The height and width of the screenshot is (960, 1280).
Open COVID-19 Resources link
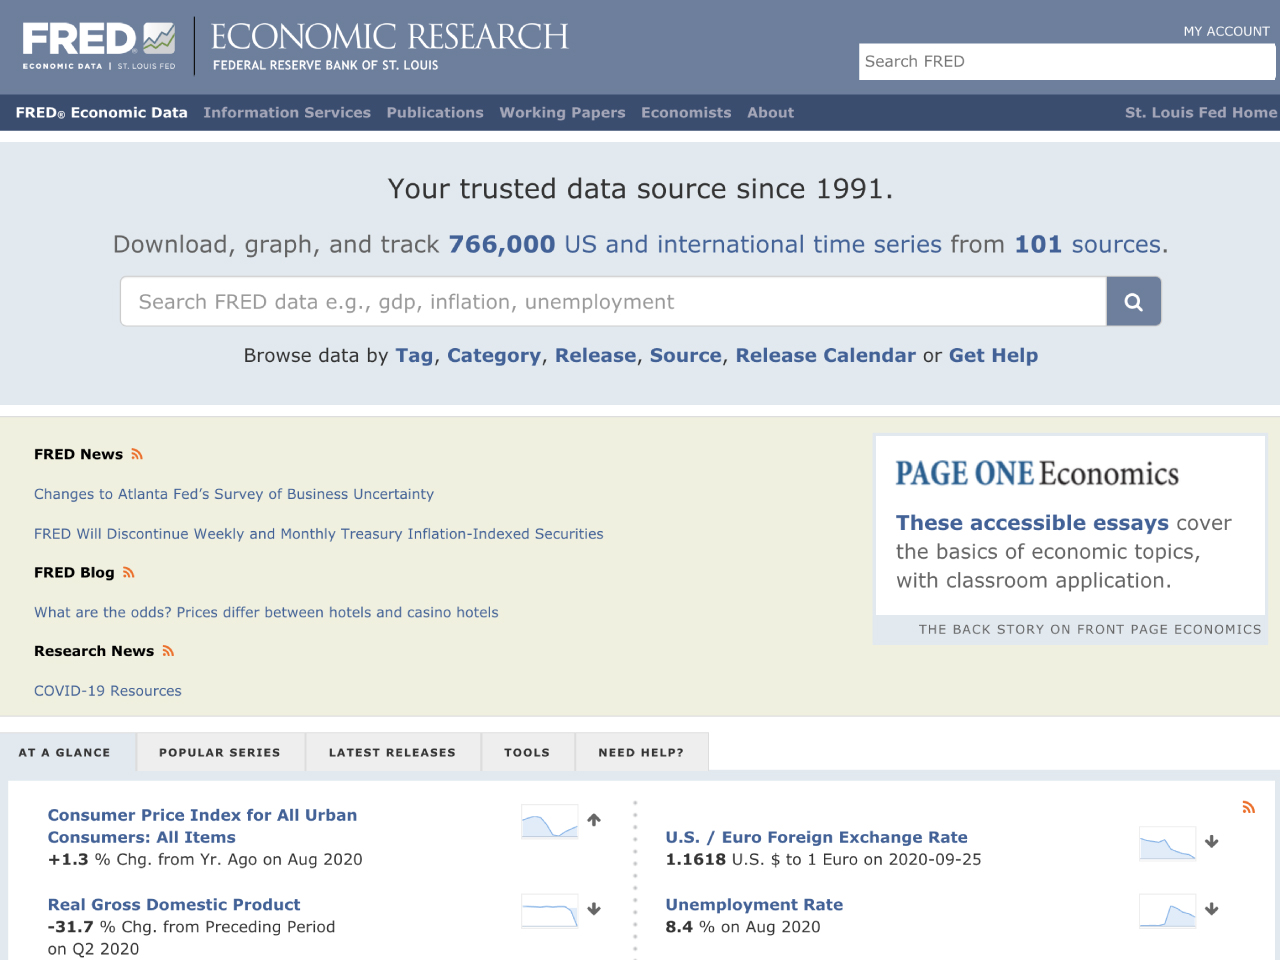click(x=108, y=691)
